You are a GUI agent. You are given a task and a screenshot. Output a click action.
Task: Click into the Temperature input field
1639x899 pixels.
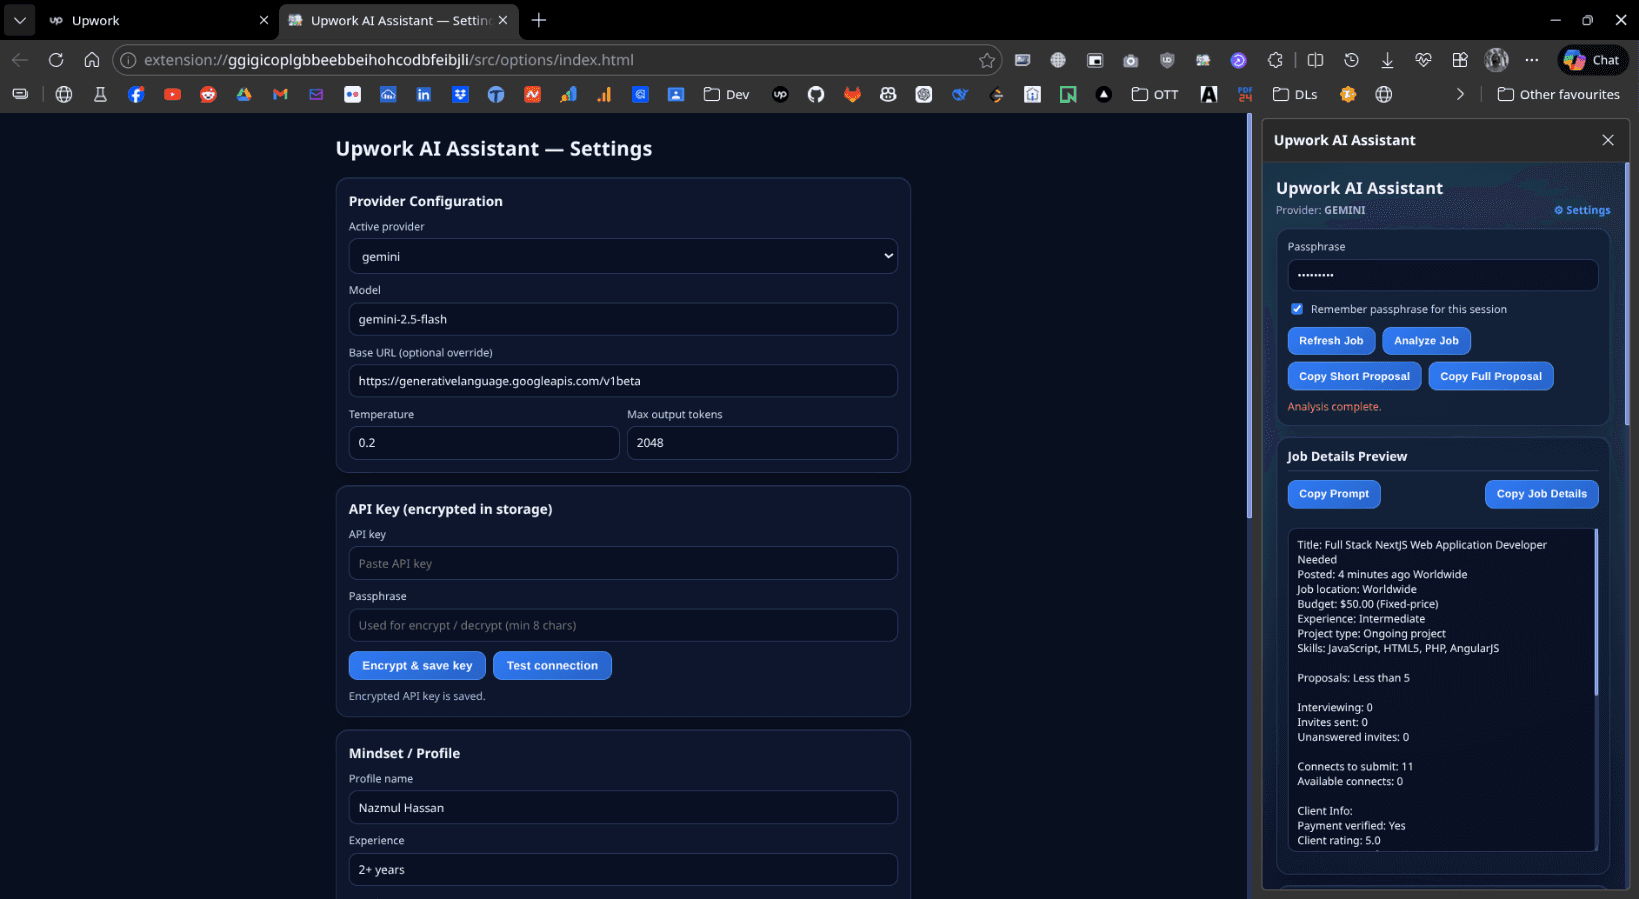tap(483, 443)
